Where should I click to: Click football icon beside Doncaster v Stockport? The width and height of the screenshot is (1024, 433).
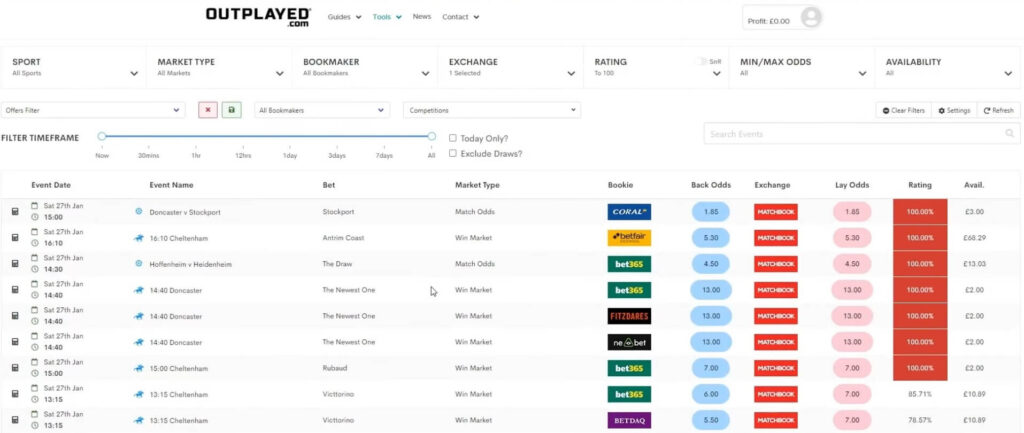[x=138, y=212]
